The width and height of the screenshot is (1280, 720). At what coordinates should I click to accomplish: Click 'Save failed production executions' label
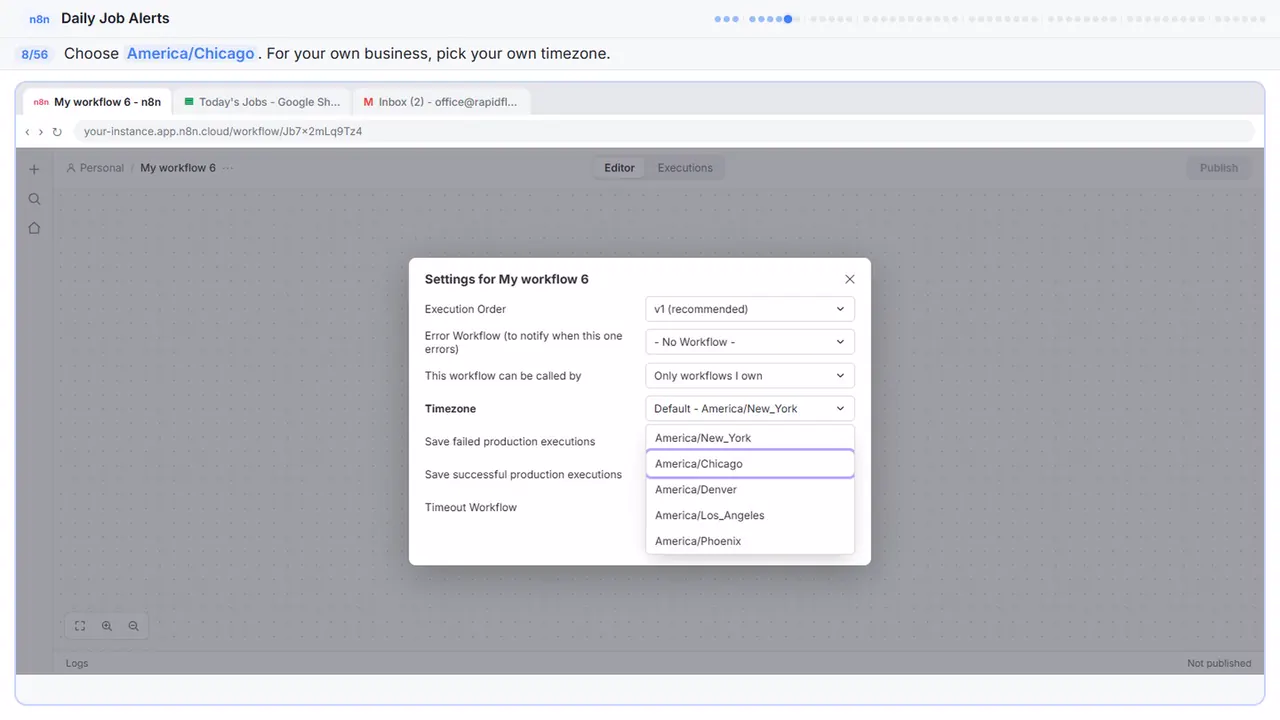pyautogui.click(x=510, y=442)
